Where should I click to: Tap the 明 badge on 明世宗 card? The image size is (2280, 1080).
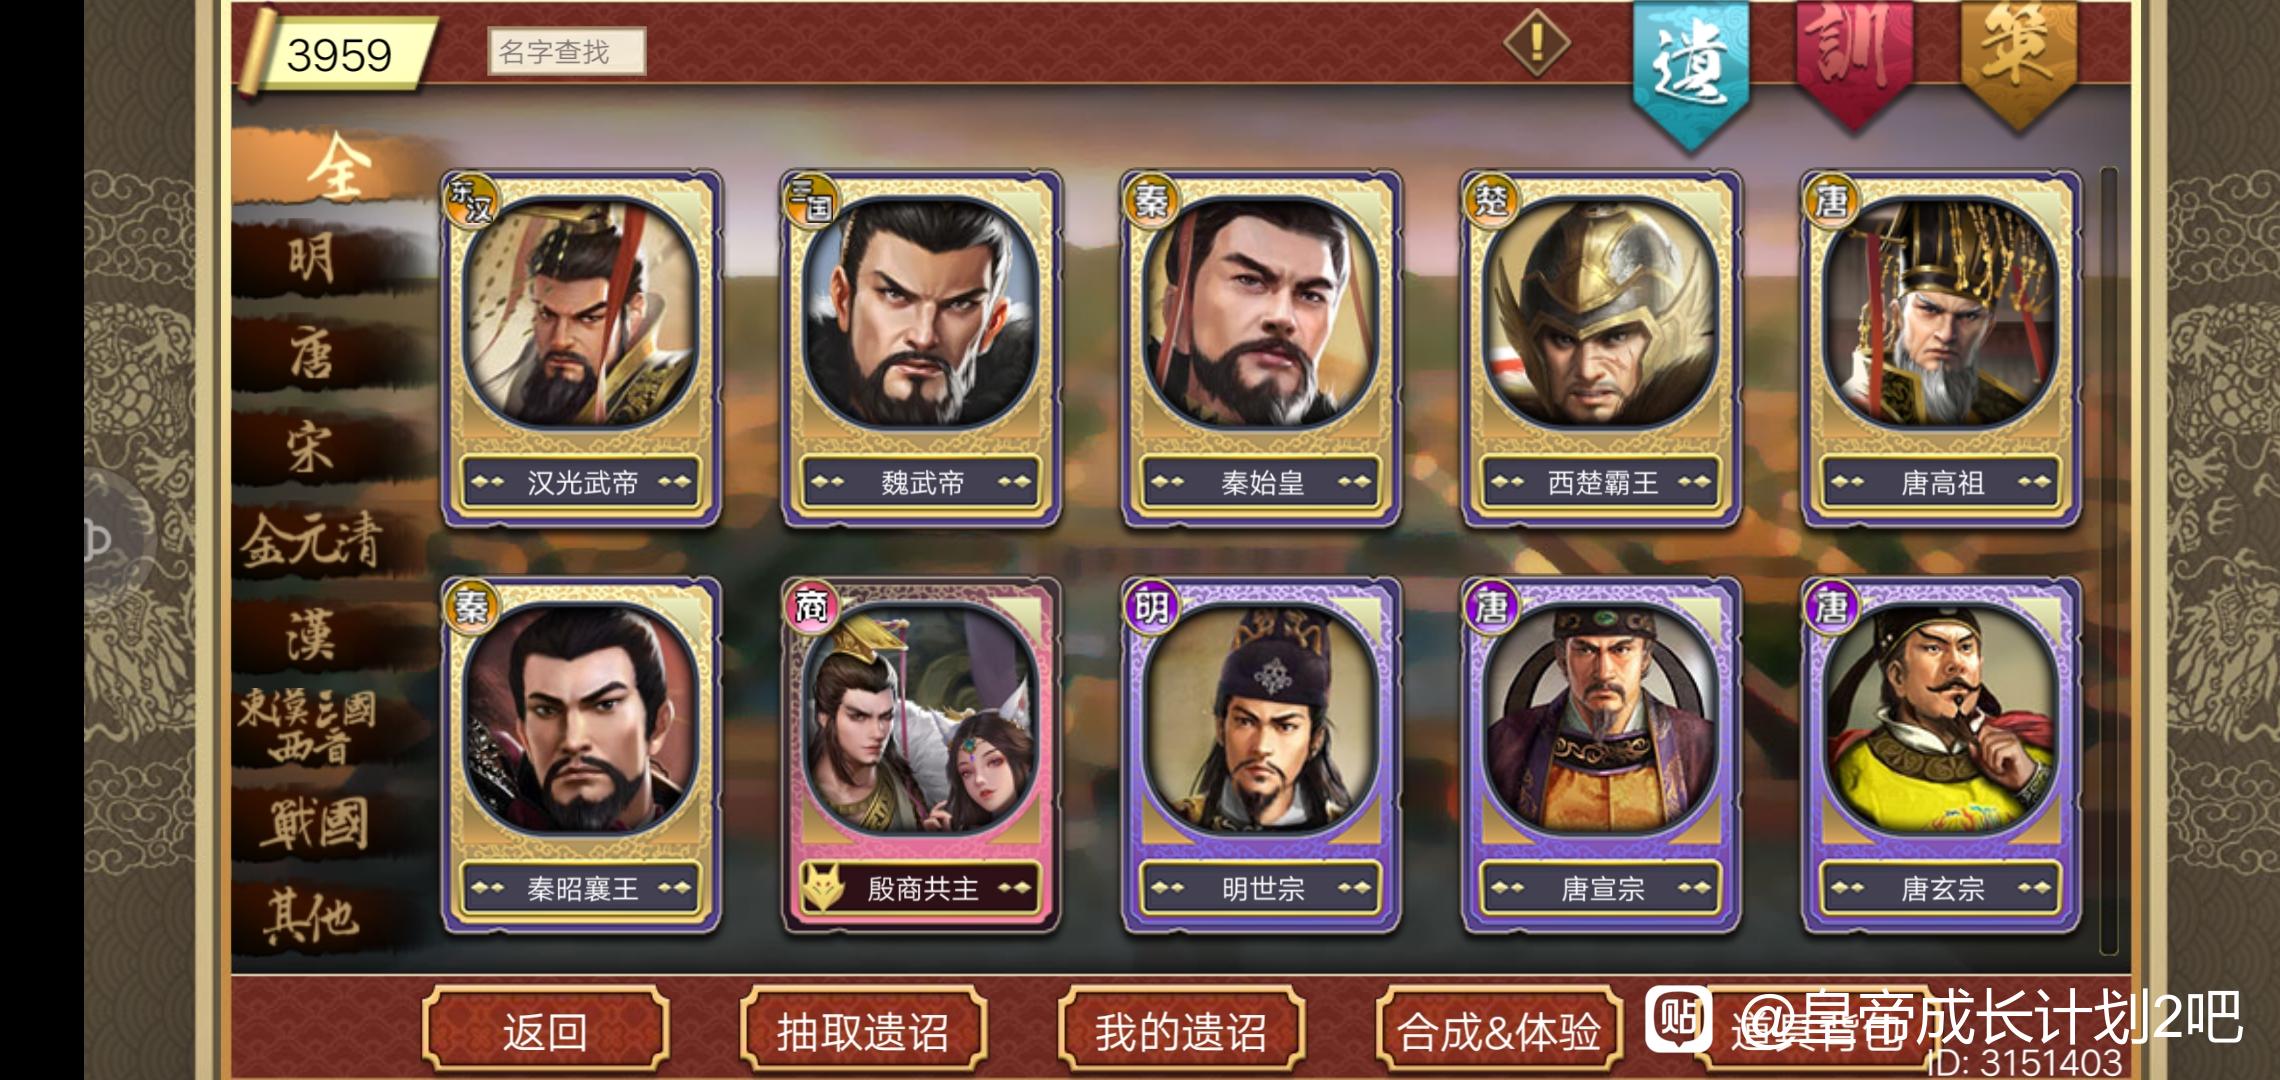[x=1150, y=606]
